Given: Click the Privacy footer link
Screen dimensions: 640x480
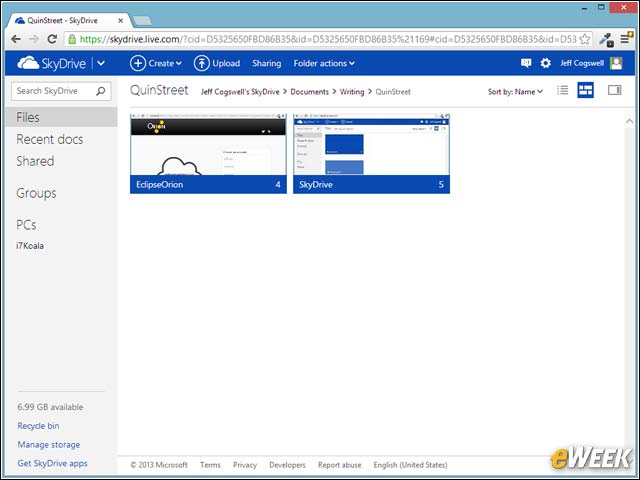Looking at the screenshot, I should (245, 465).
